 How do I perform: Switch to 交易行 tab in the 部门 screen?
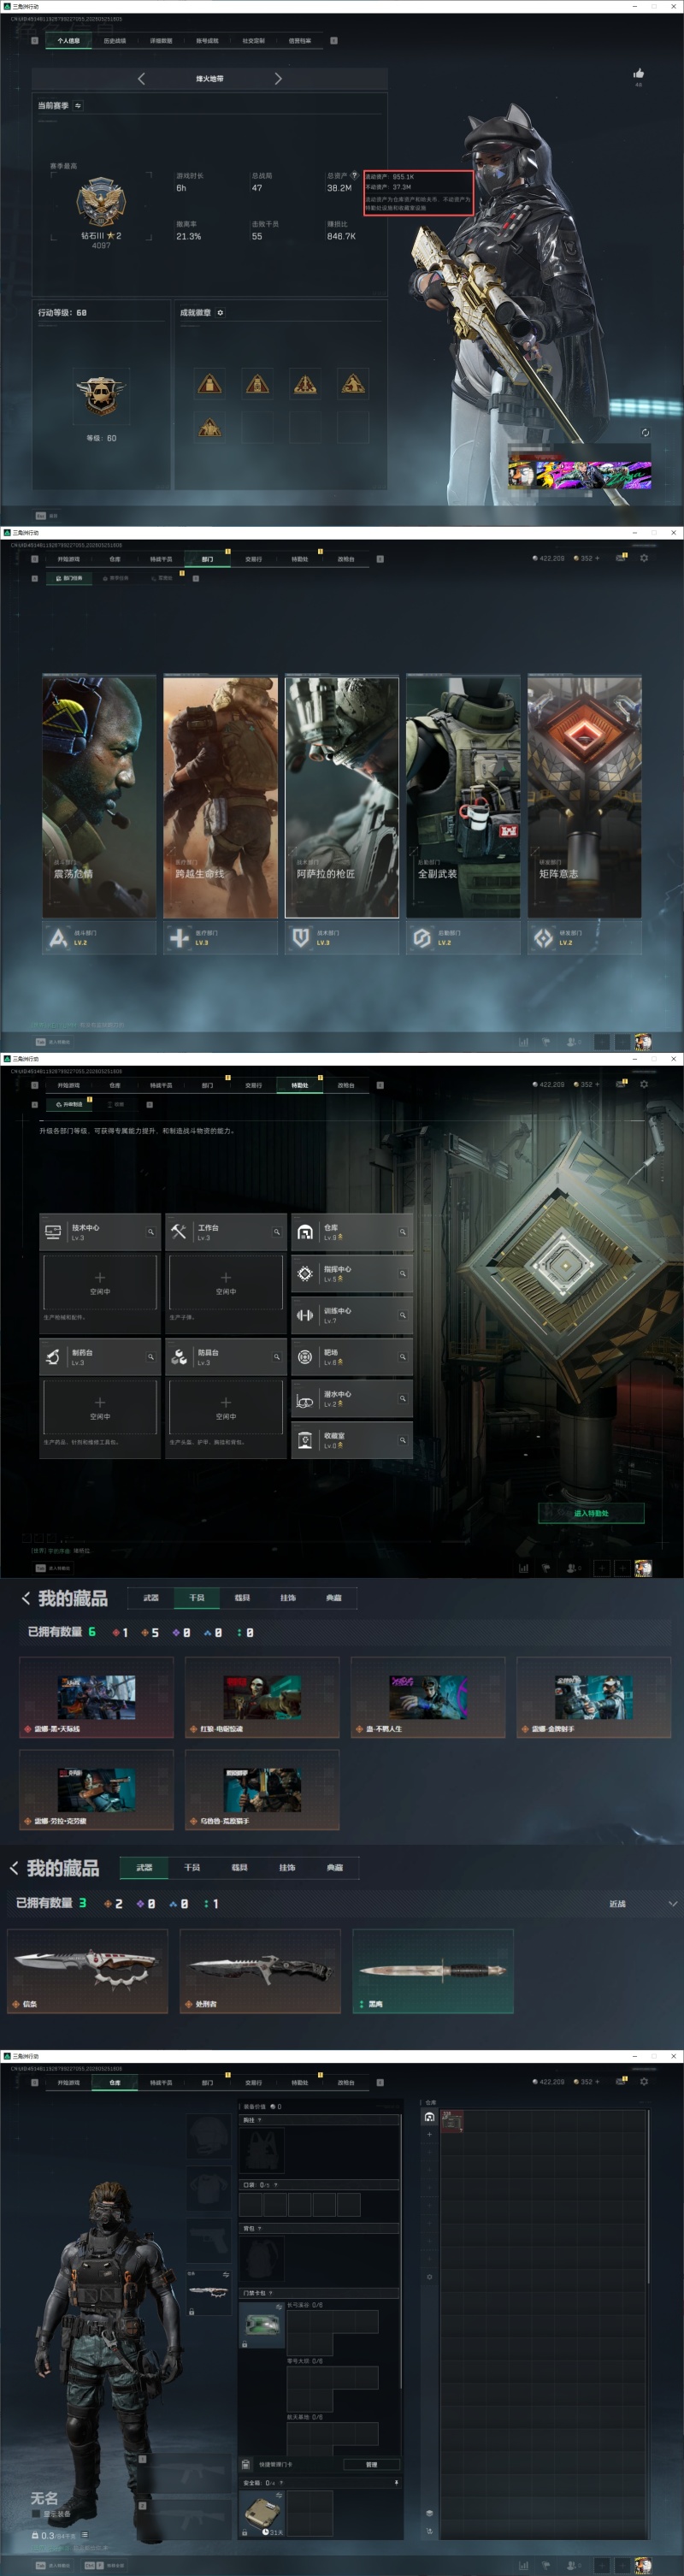pos(254,559)
